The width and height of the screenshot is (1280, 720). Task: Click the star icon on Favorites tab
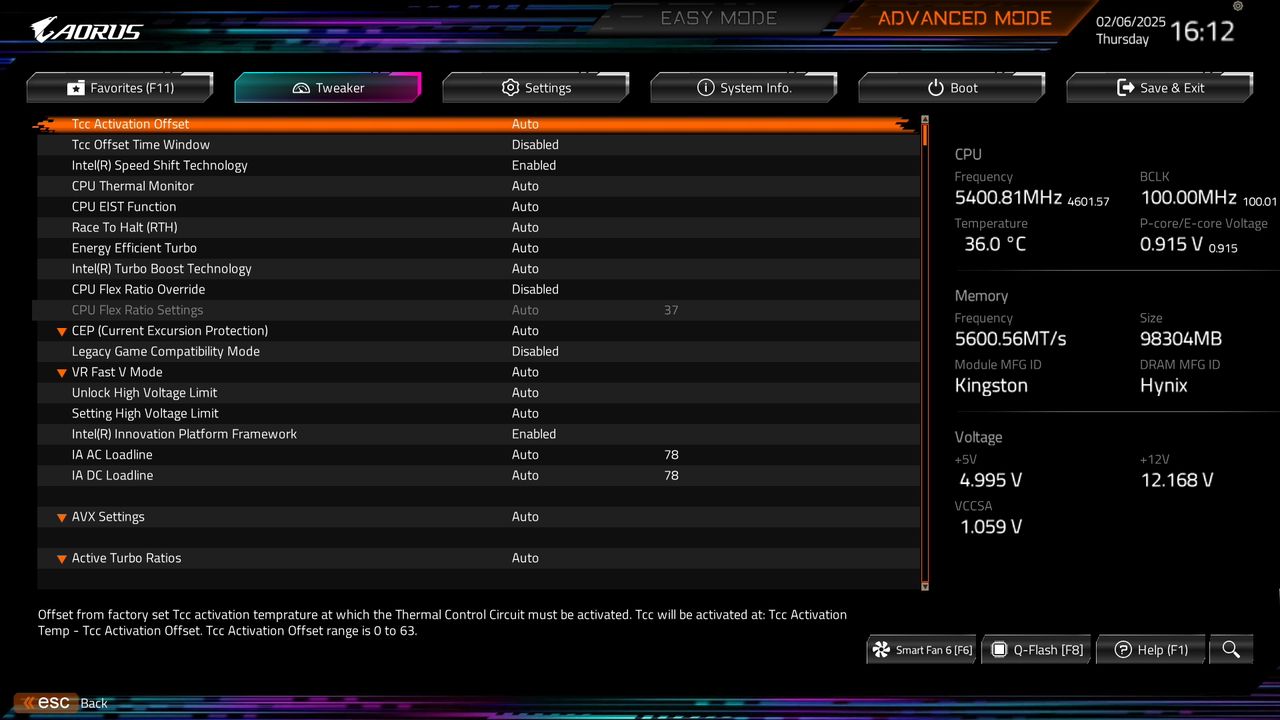click(x=76, y=88)
